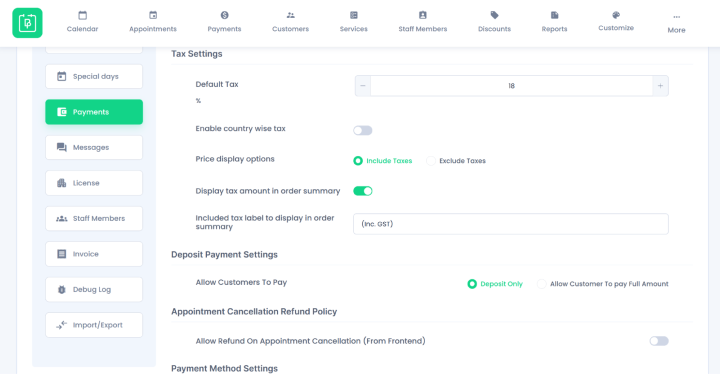Click Appointment Cancellation Refund Policy heading

pos(254,312)
